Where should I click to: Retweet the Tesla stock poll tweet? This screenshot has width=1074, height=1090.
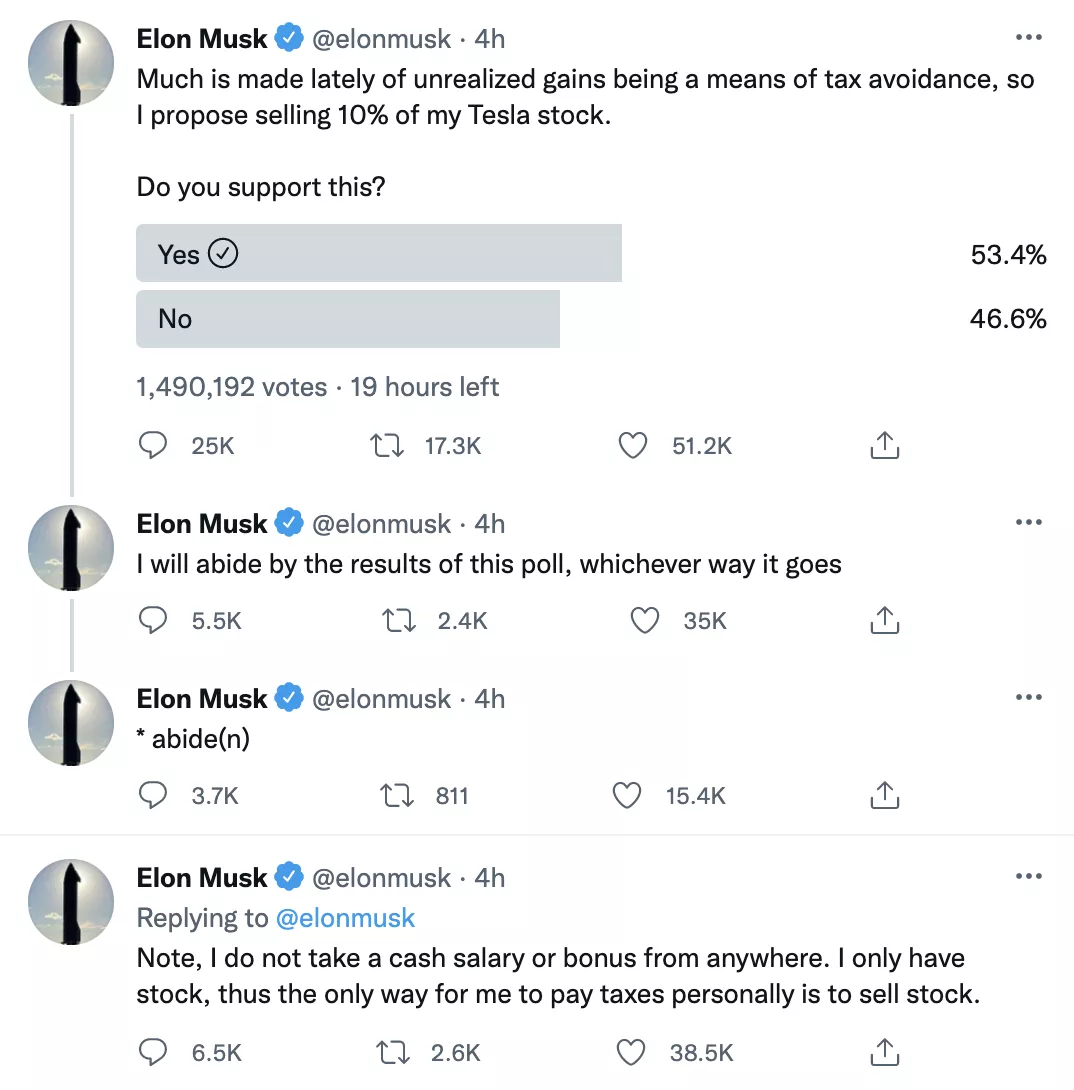[x=387, y=445]
